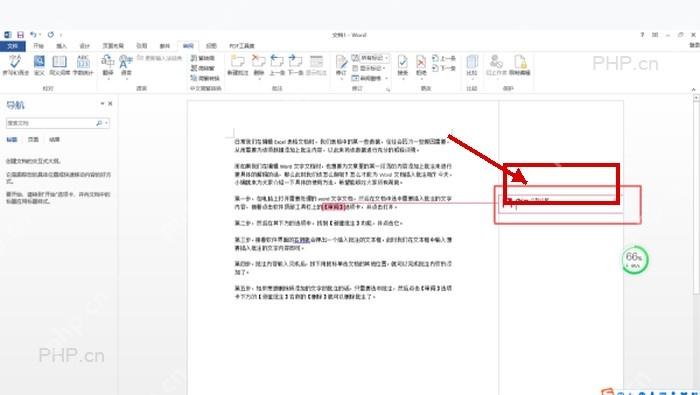The image size is (700, 395).
Task: Click the Redo icon in quick access toolbar
Action: click(x=50, y=35)
